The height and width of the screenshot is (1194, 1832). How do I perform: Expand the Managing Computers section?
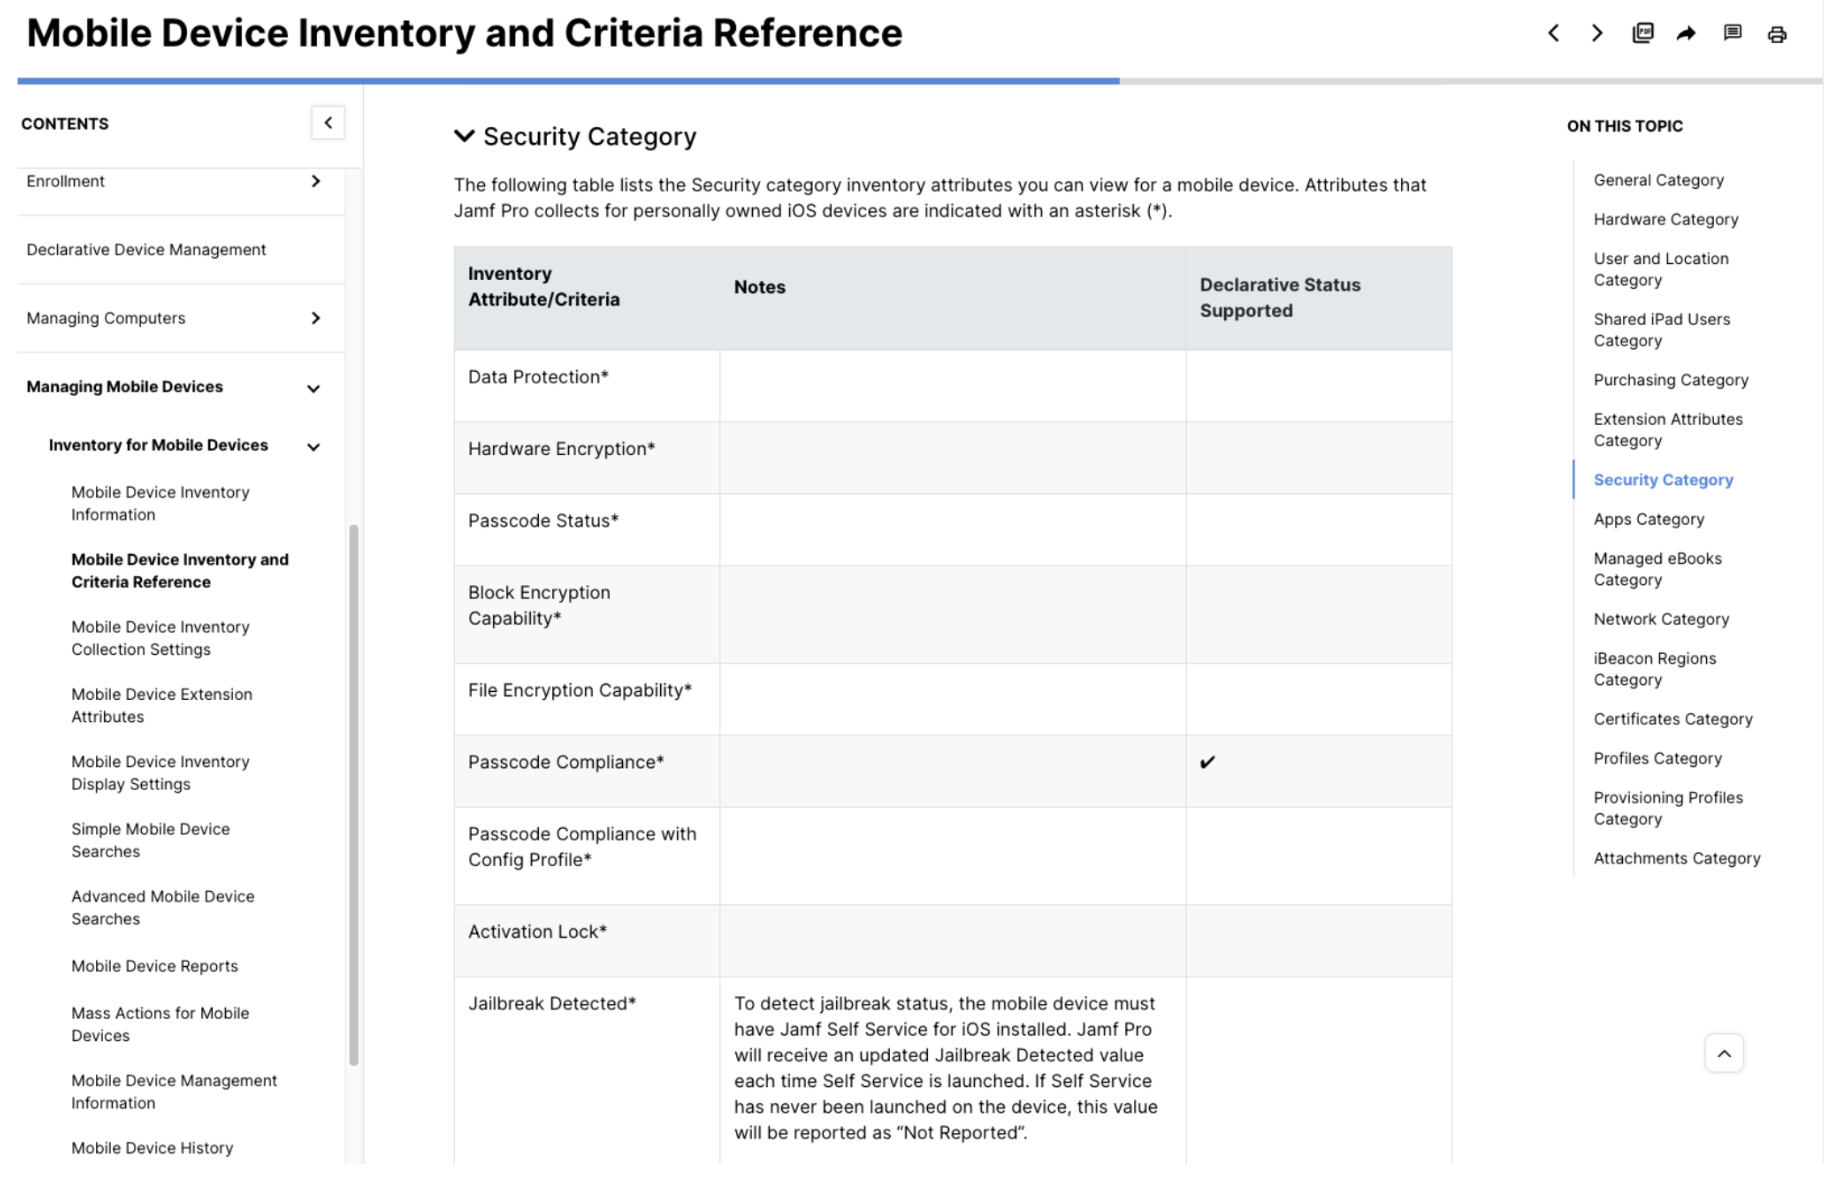point(315,318)
